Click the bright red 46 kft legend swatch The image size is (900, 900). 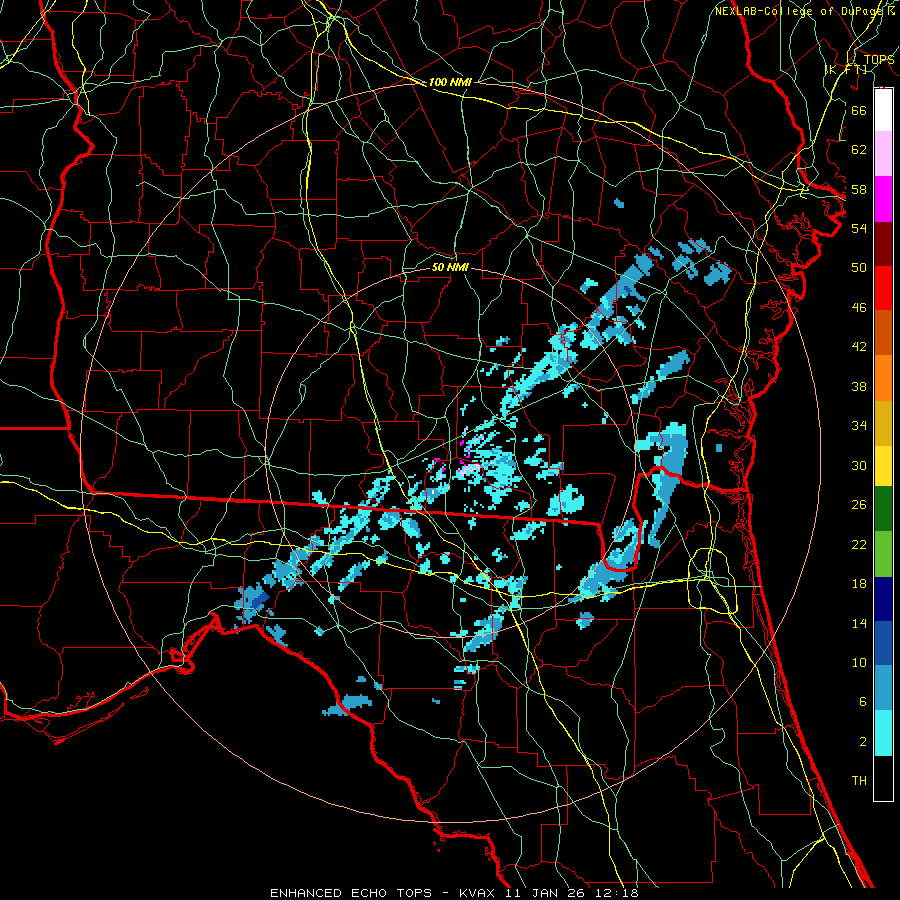point(883,288)
